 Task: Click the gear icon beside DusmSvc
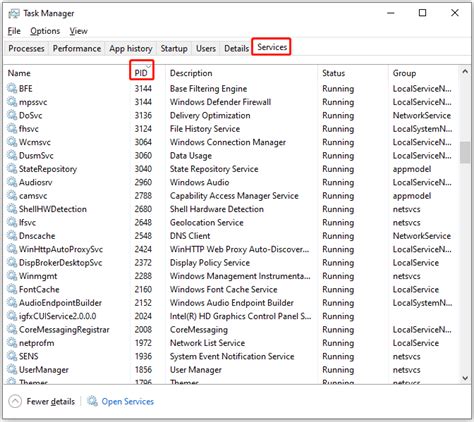click(12, 155)
